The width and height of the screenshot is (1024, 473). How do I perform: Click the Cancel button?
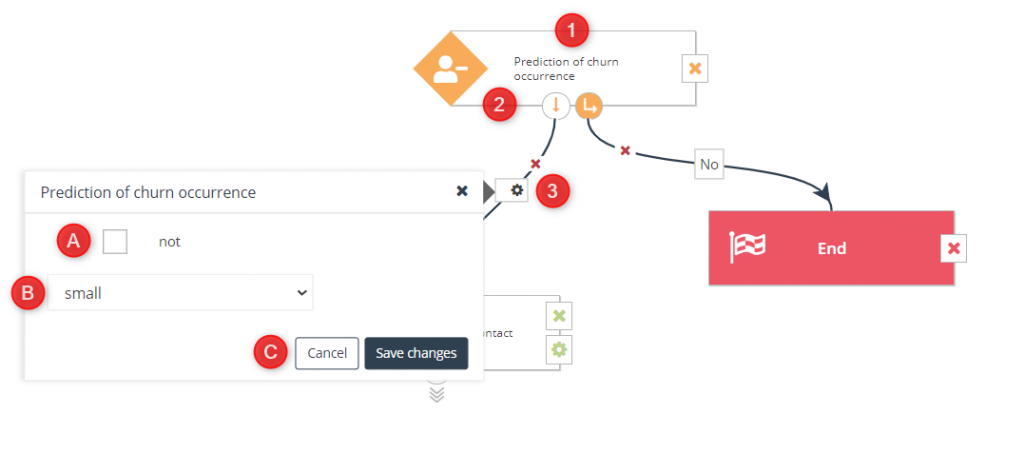coord(327,353)
